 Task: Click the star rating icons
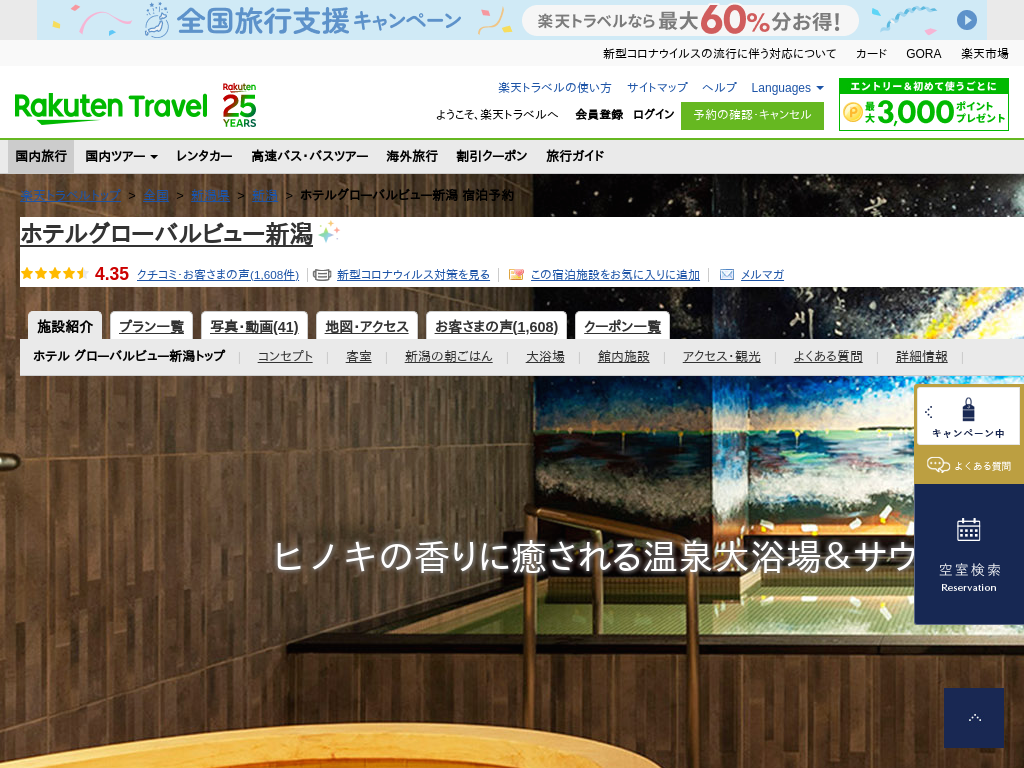55,274
